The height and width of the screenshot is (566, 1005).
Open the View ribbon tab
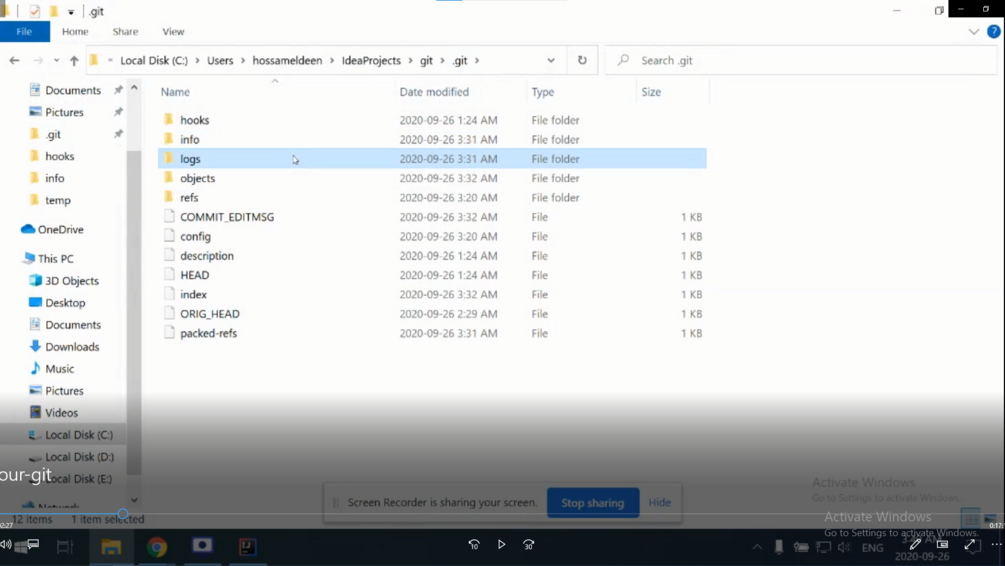[173, 31]
